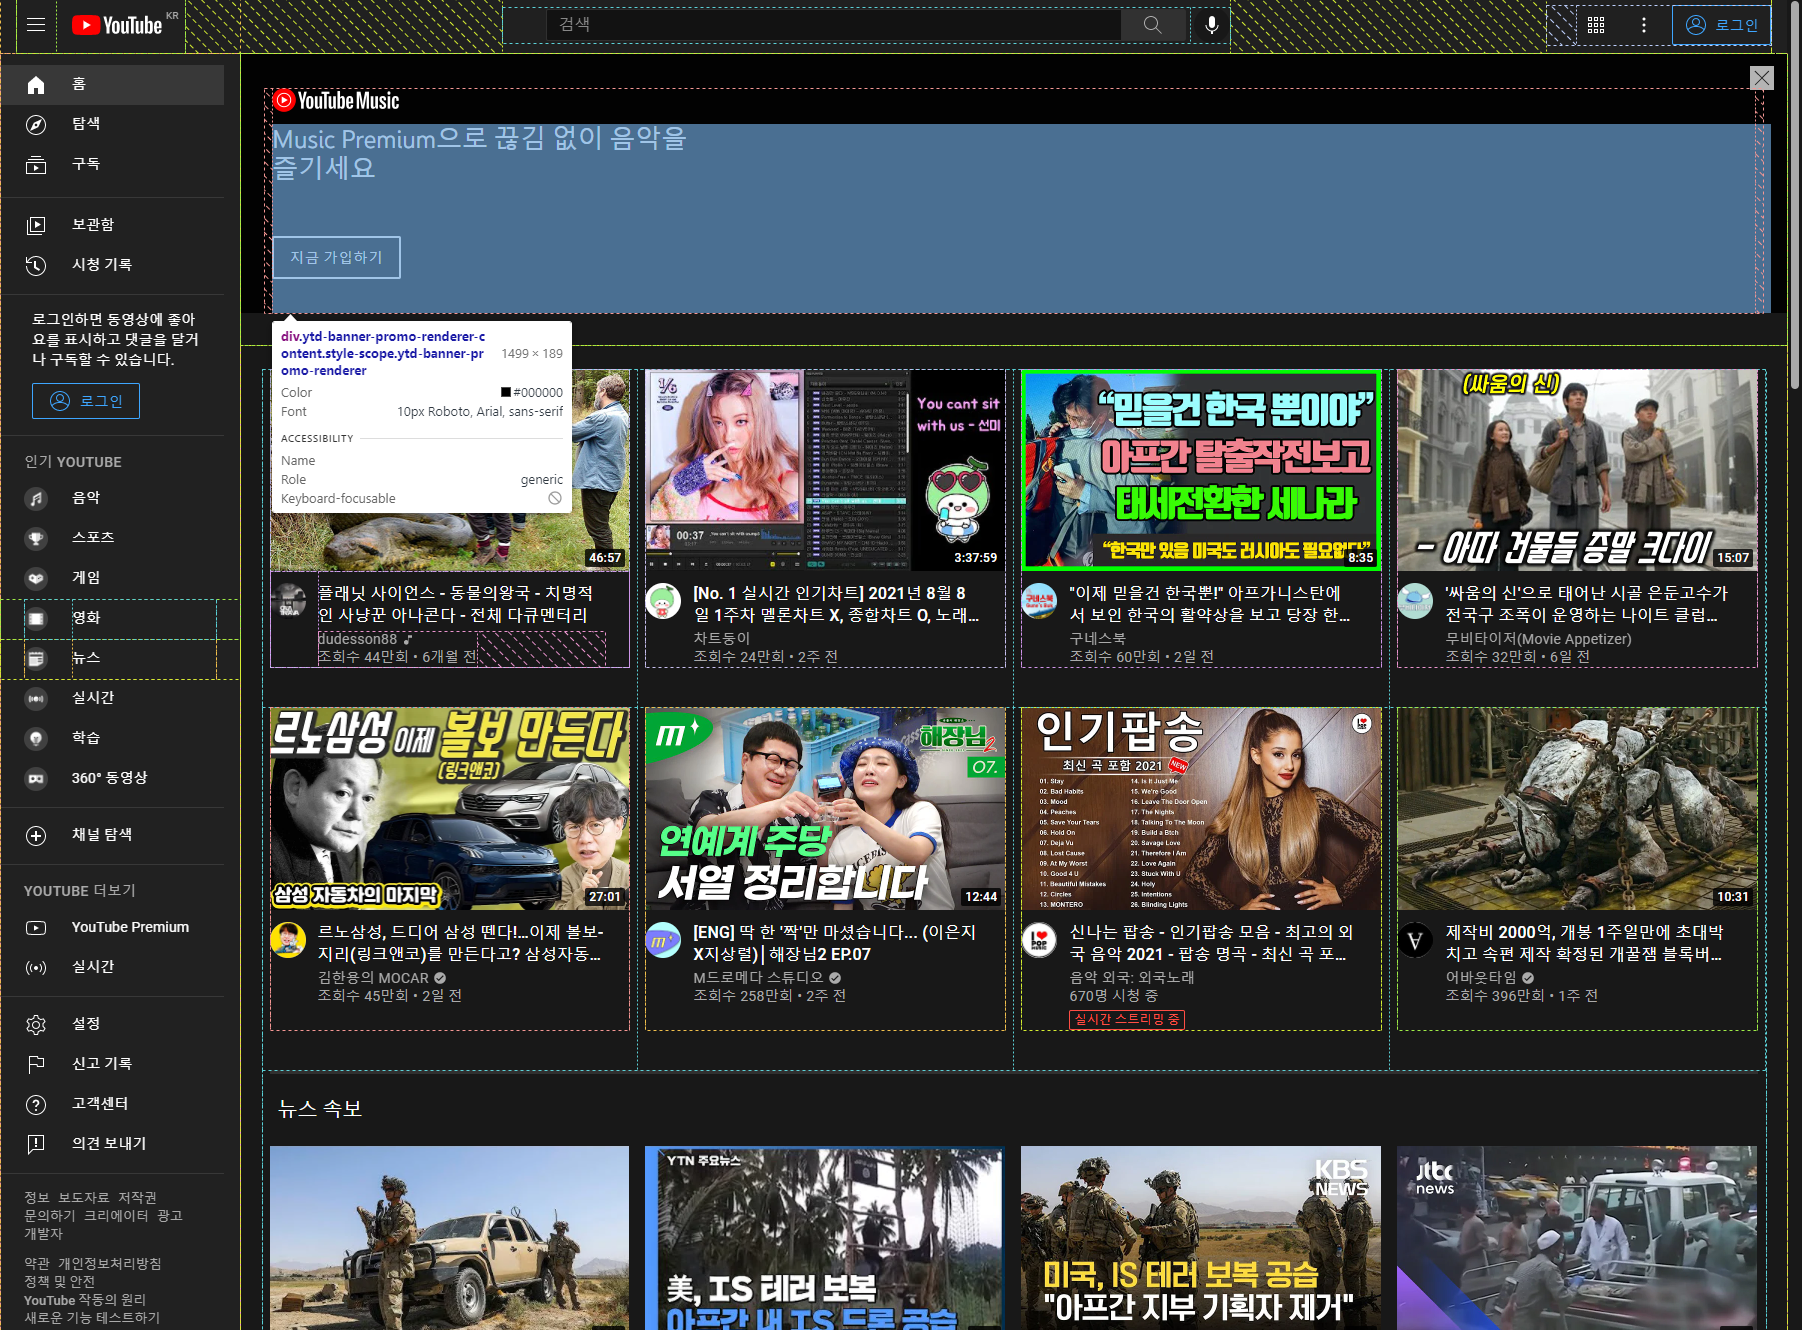
Task: Open the hamburger guide menu
Action: click(36, 25)
